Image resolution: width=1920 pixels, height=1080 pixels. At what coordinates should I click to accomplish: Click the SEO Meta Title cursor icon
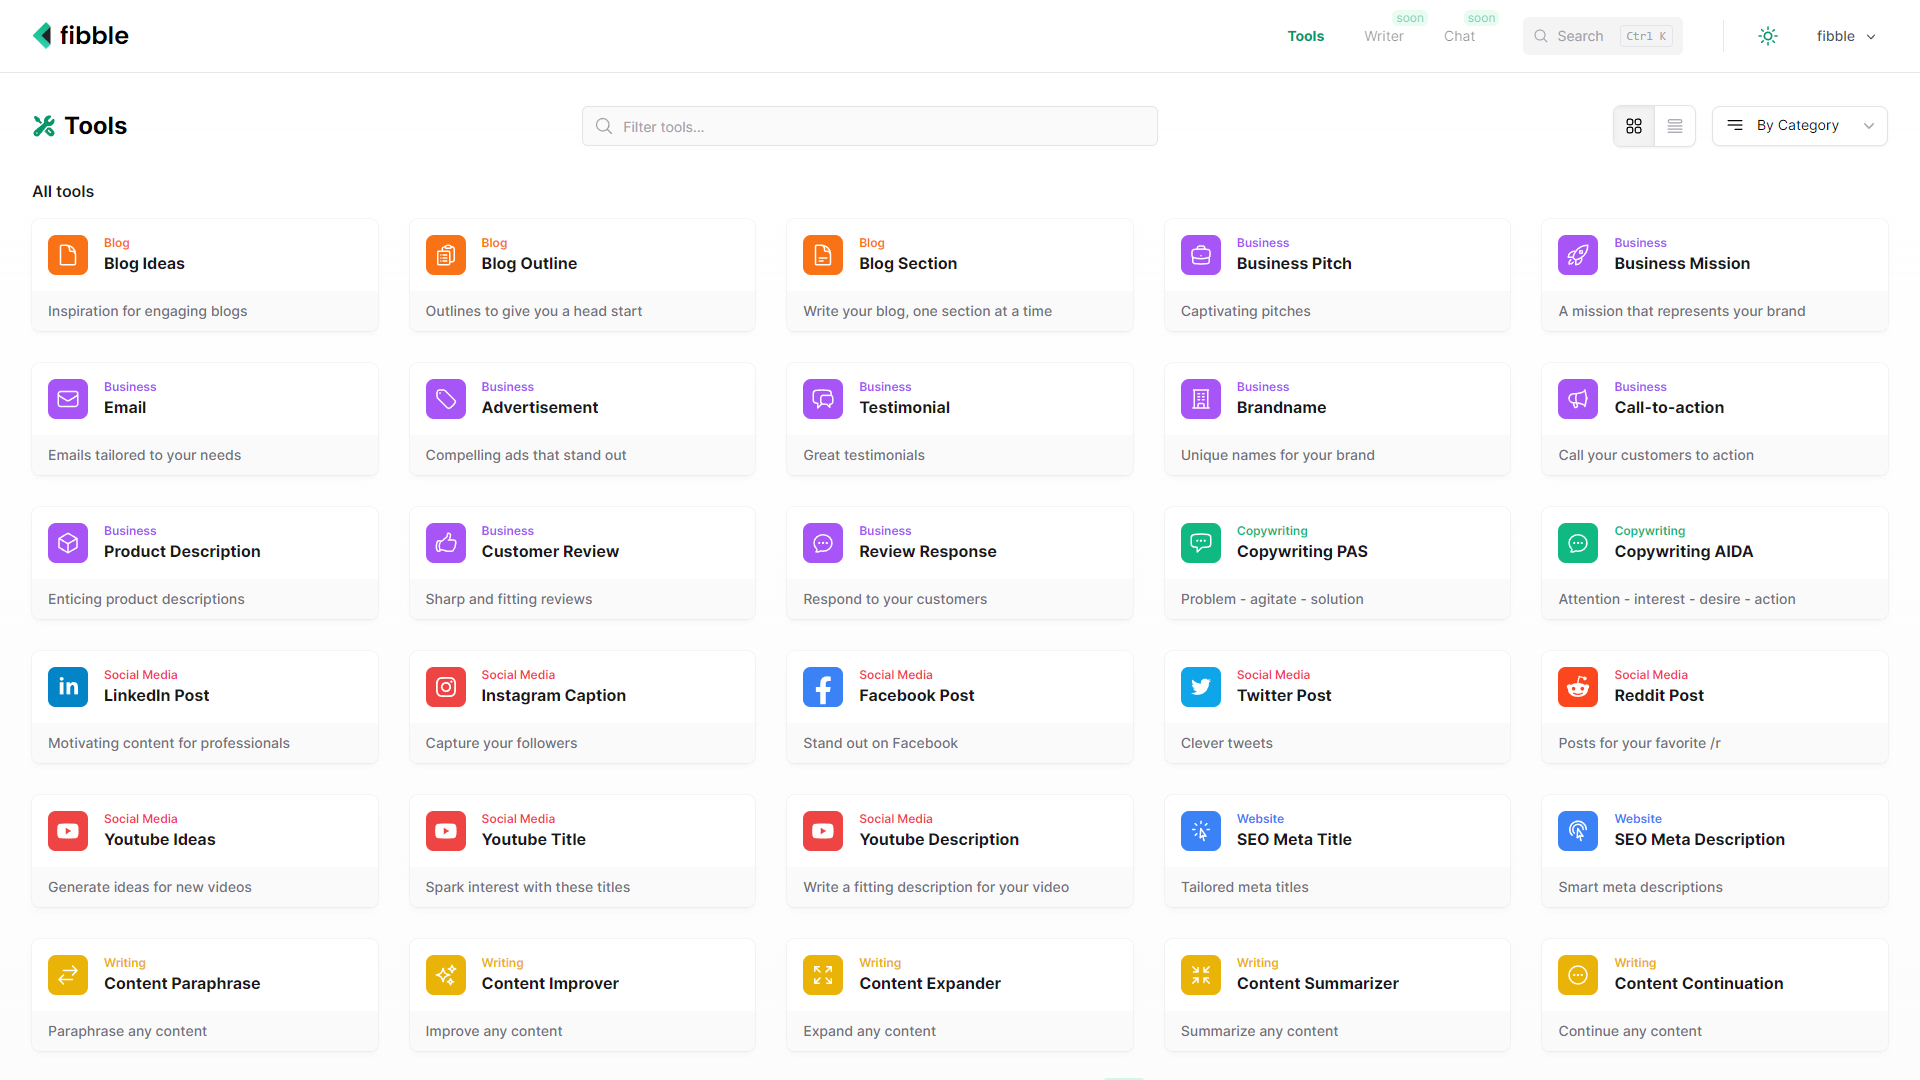[1201, 831]
